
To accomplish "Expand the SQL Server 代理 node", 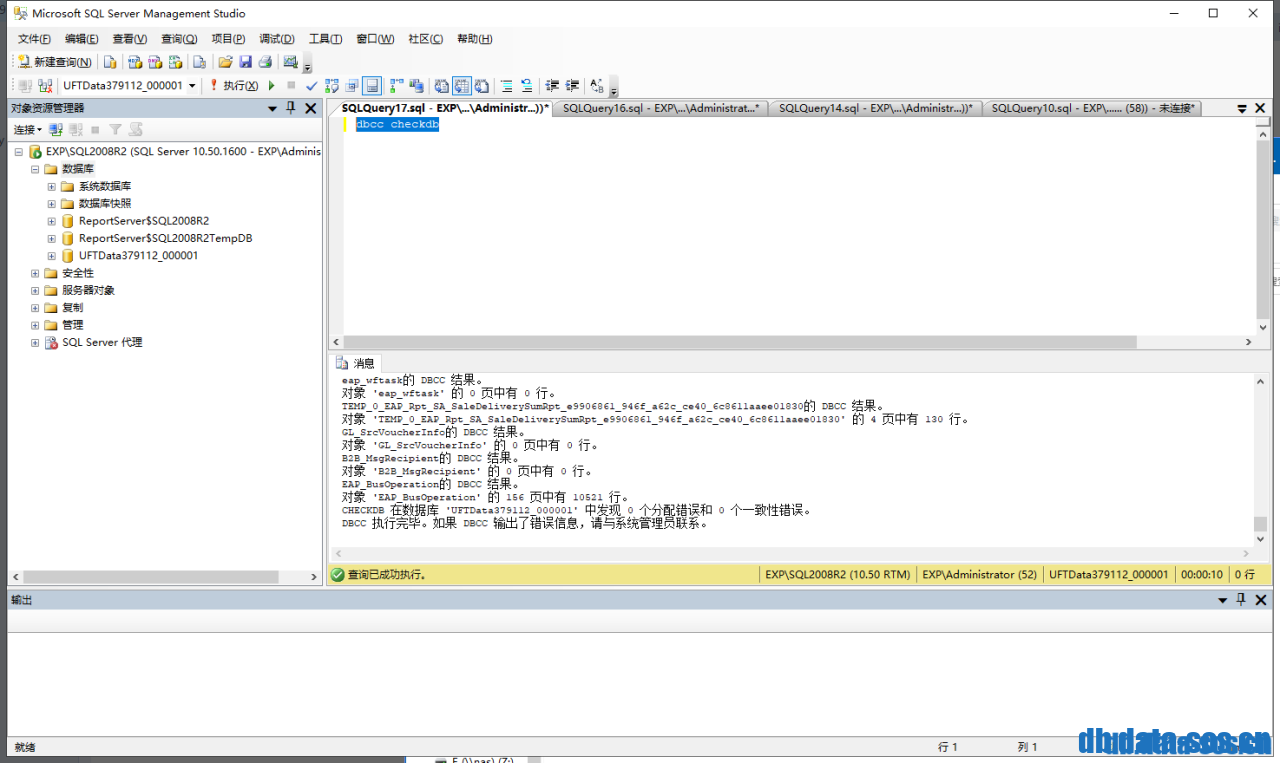I will (x=35, y=342).
